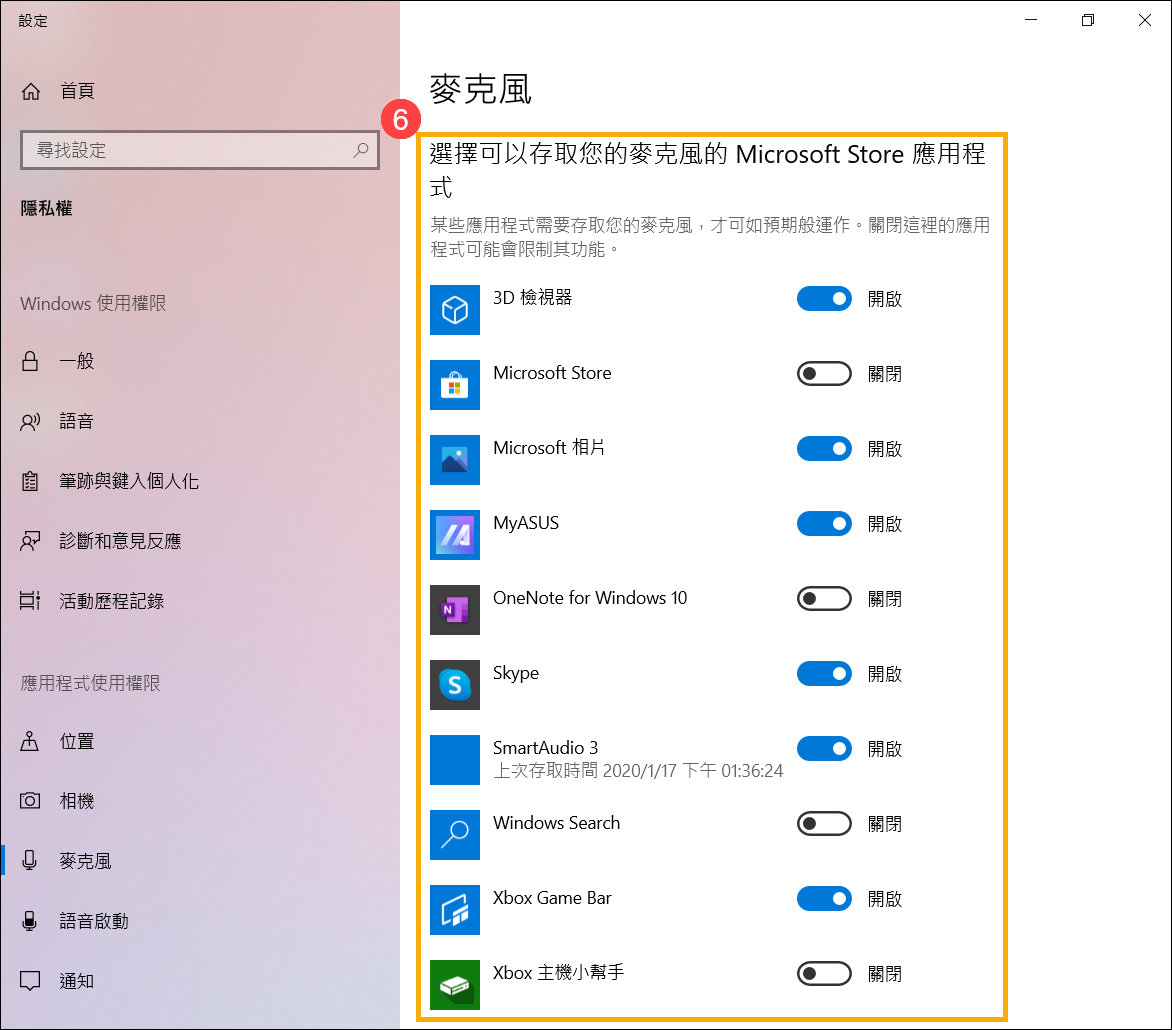Click the 尋找設定 search field
The height and width of the screenshot is (1030, 1172).
[200, 149]
